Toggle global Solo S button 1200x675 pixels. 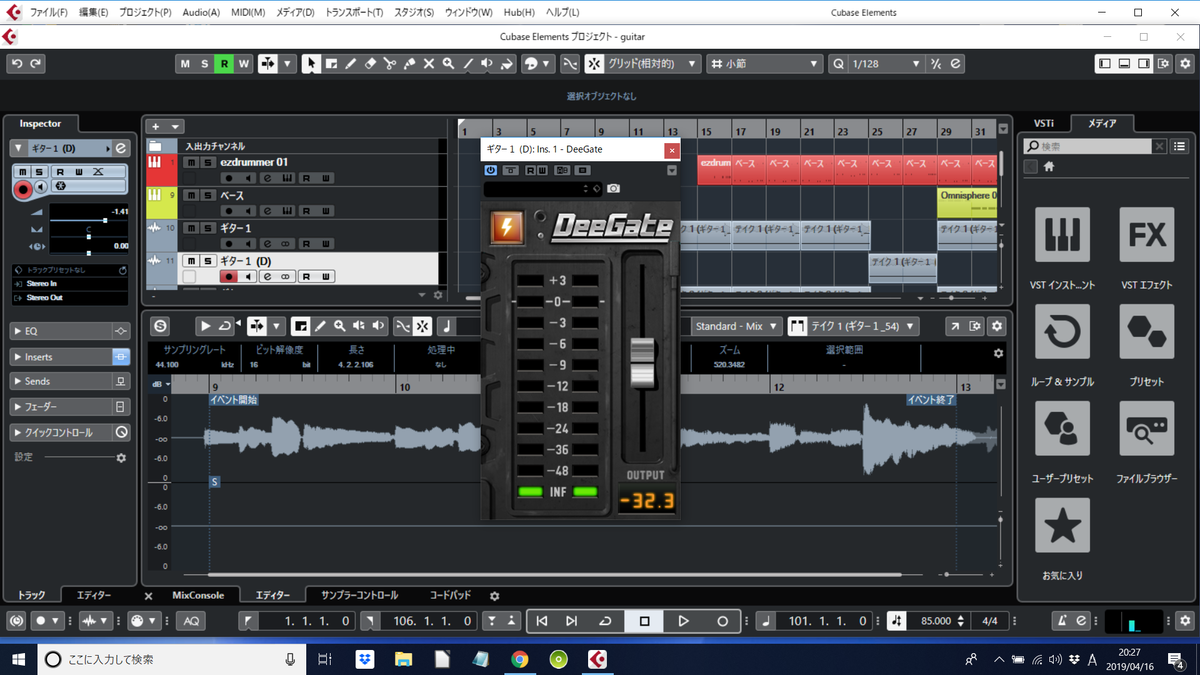click(205, 63)
